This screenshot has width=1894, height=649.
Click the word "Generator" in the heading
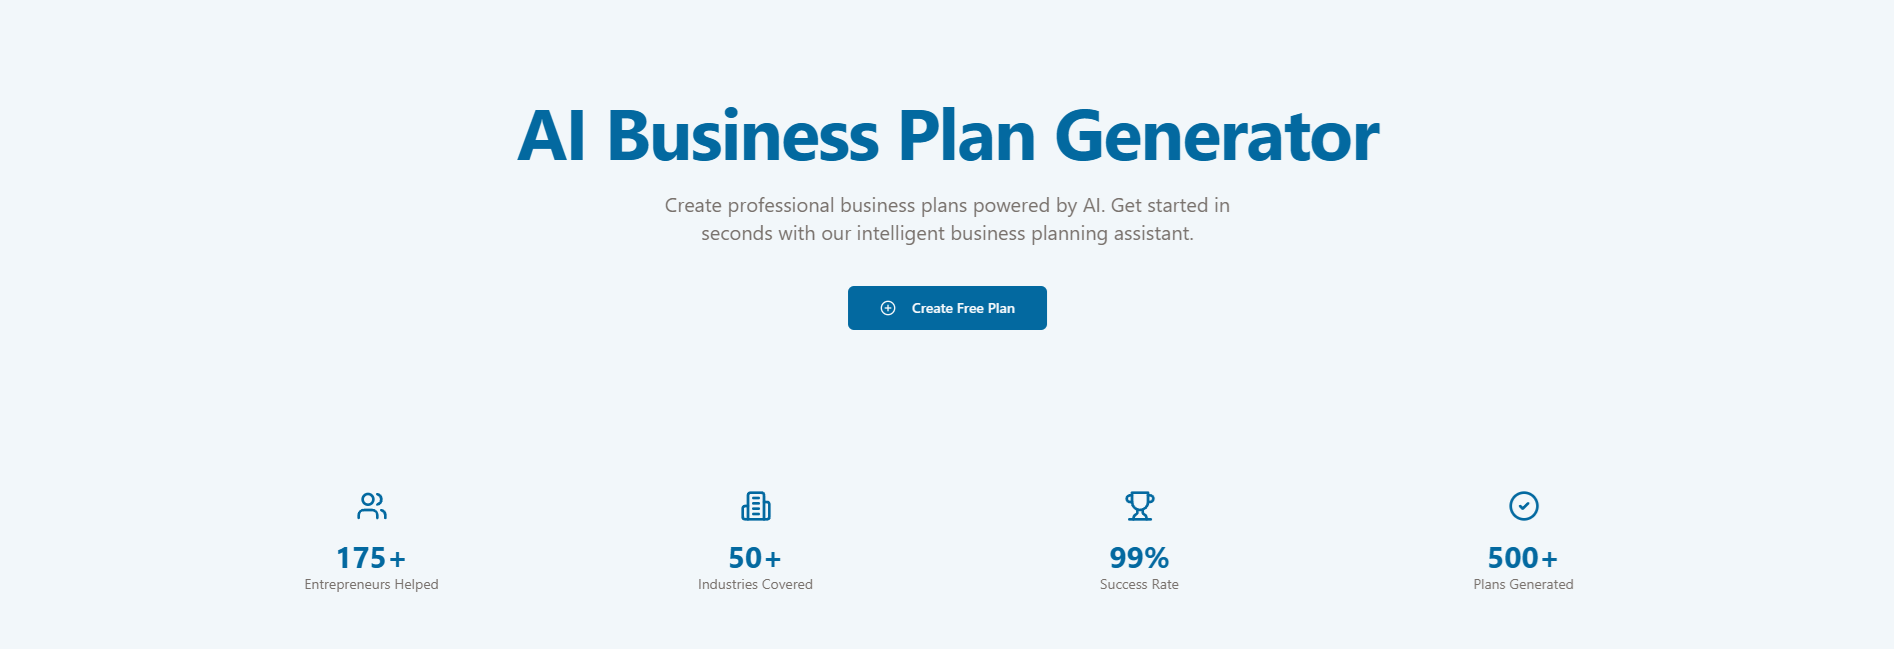tap(1217, 137)
